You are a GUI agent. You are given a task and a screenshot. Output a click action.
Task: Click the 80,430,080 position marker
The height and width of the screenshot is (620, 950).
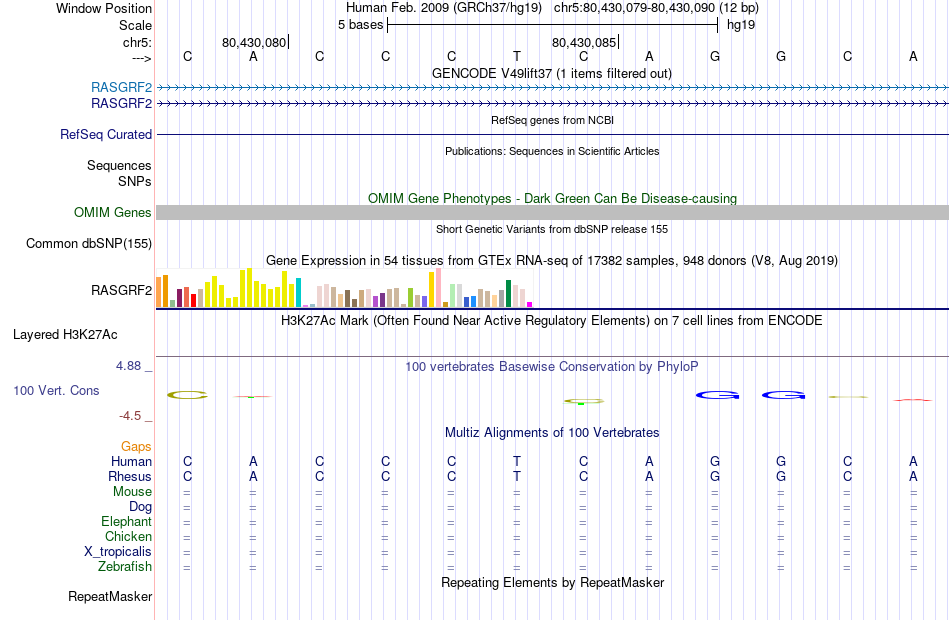255,42
